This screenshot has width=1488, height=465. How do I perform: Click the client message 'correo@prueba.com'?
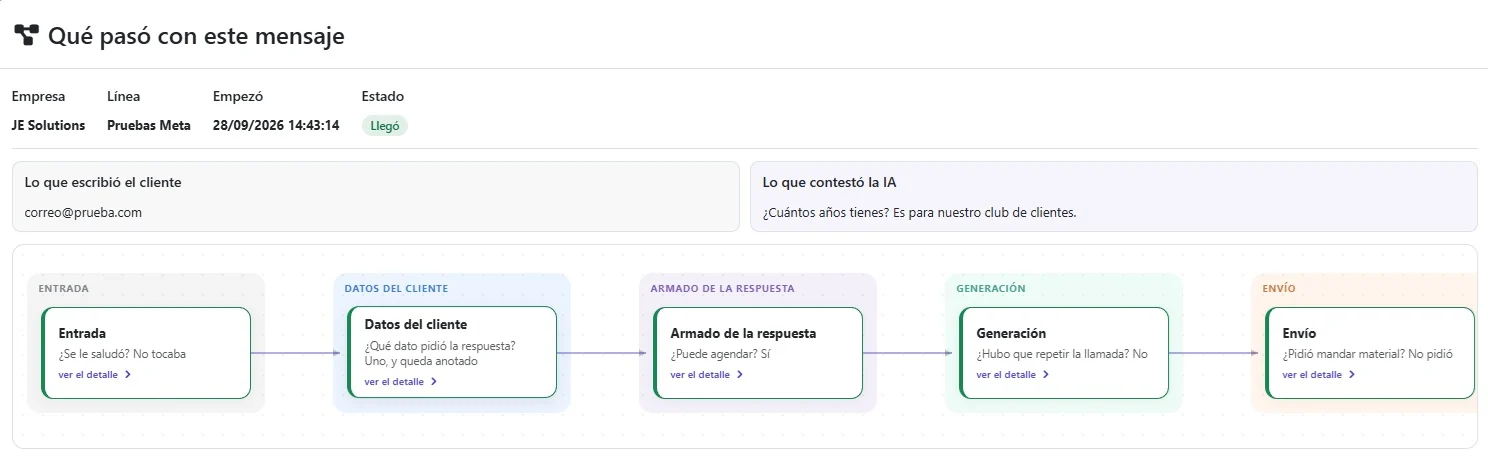point(83,213)
